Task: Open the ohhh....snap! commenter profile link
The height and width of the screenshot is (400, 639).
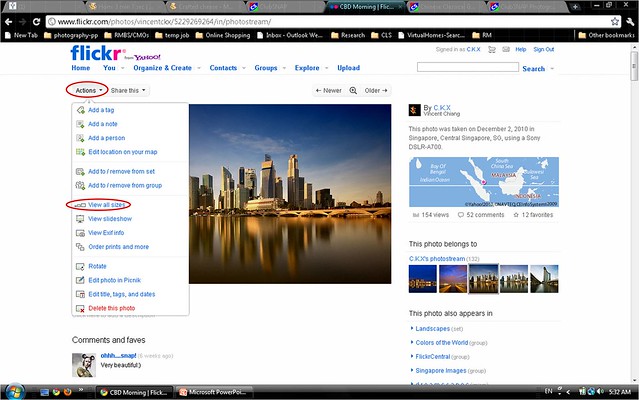Action: point(118,356)
